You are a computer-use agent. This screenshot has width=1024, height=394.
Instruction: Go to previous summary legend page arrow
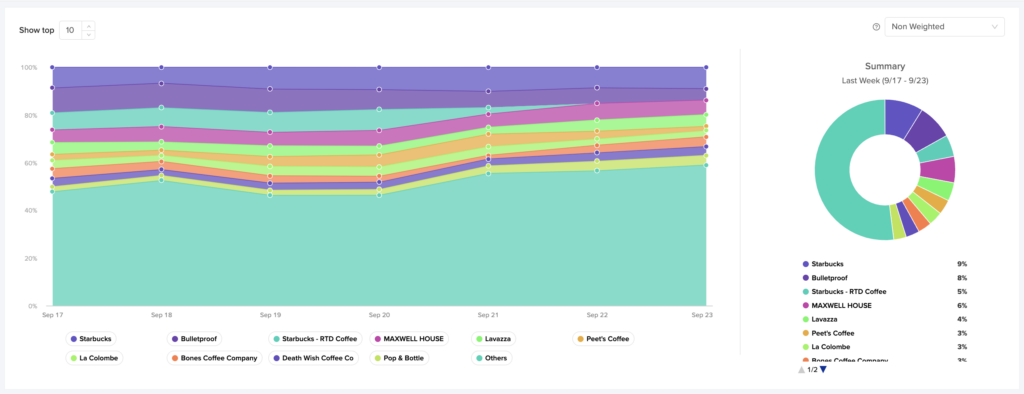point(801,370)
